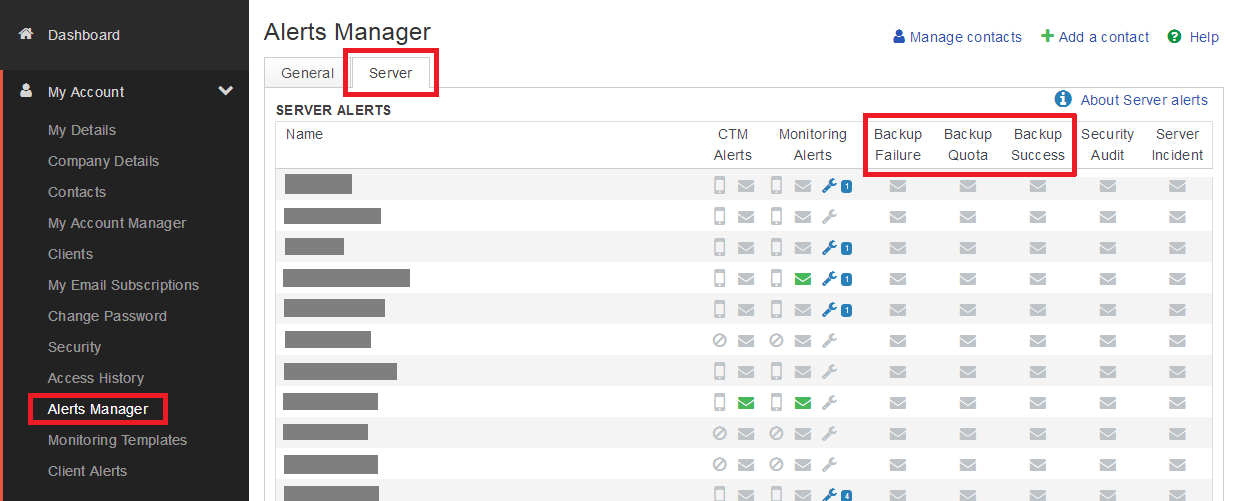This screenshot has height=501, width=1233.
Task: Click the Manage contacts person icon
Action: coord(898,37)
